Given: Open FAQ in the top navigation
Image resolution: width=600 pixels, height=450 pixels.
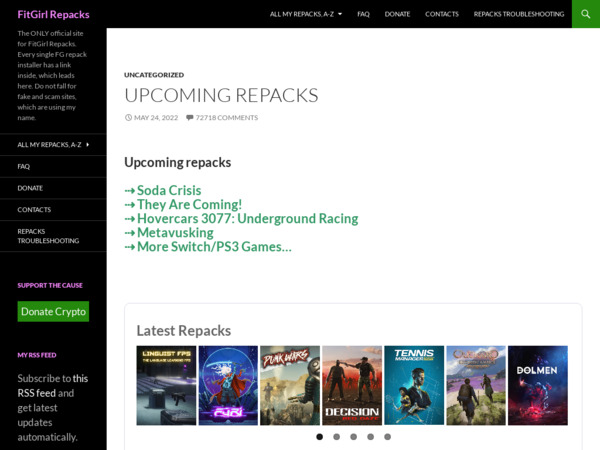Looking at the screenshot, I should point(363,14).
